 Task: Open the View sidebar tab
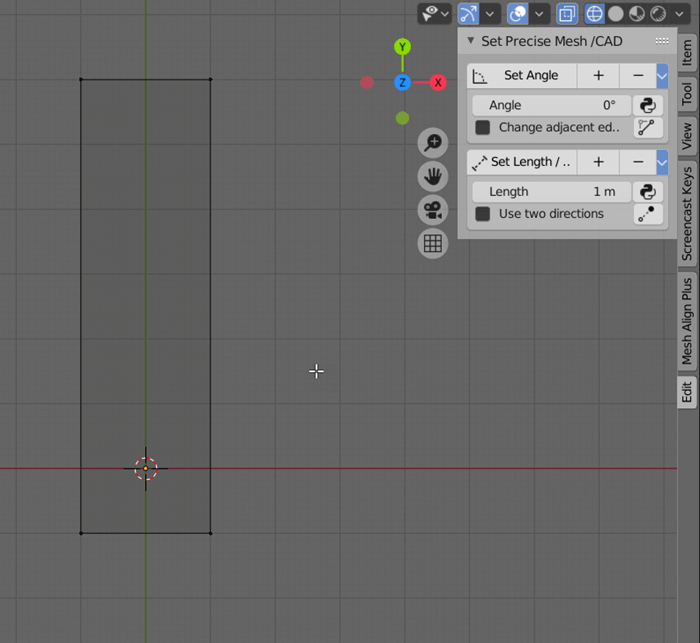tap(687, 136)
